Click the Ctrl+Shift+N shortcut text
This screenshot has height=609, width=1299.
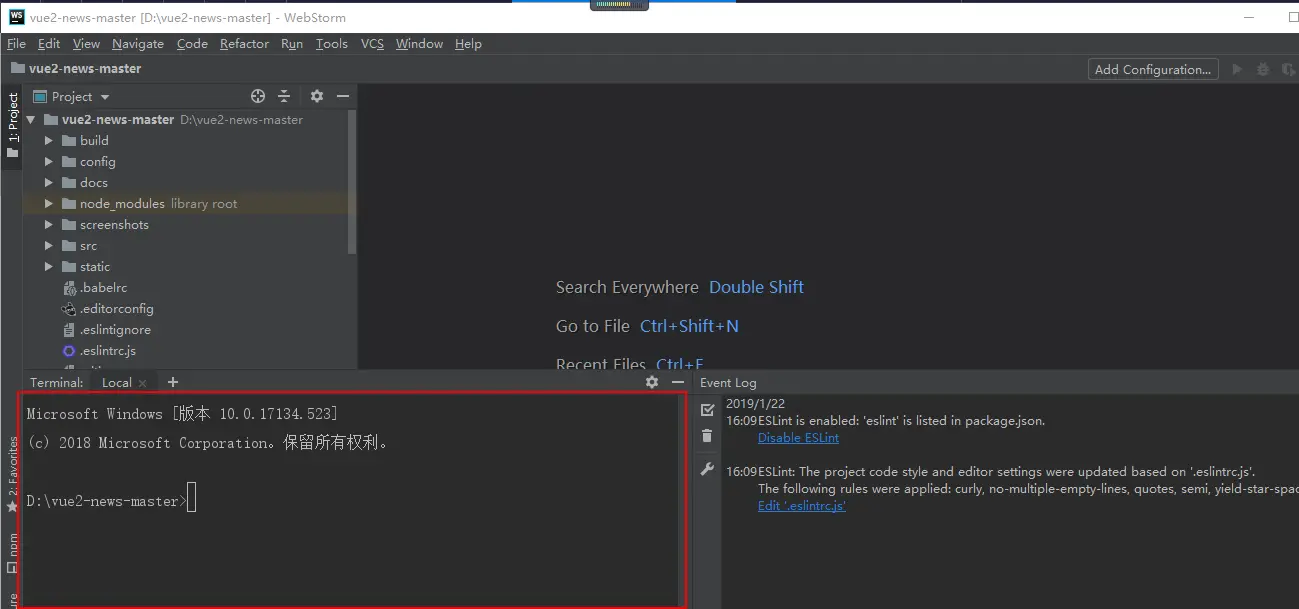[689, 326]
